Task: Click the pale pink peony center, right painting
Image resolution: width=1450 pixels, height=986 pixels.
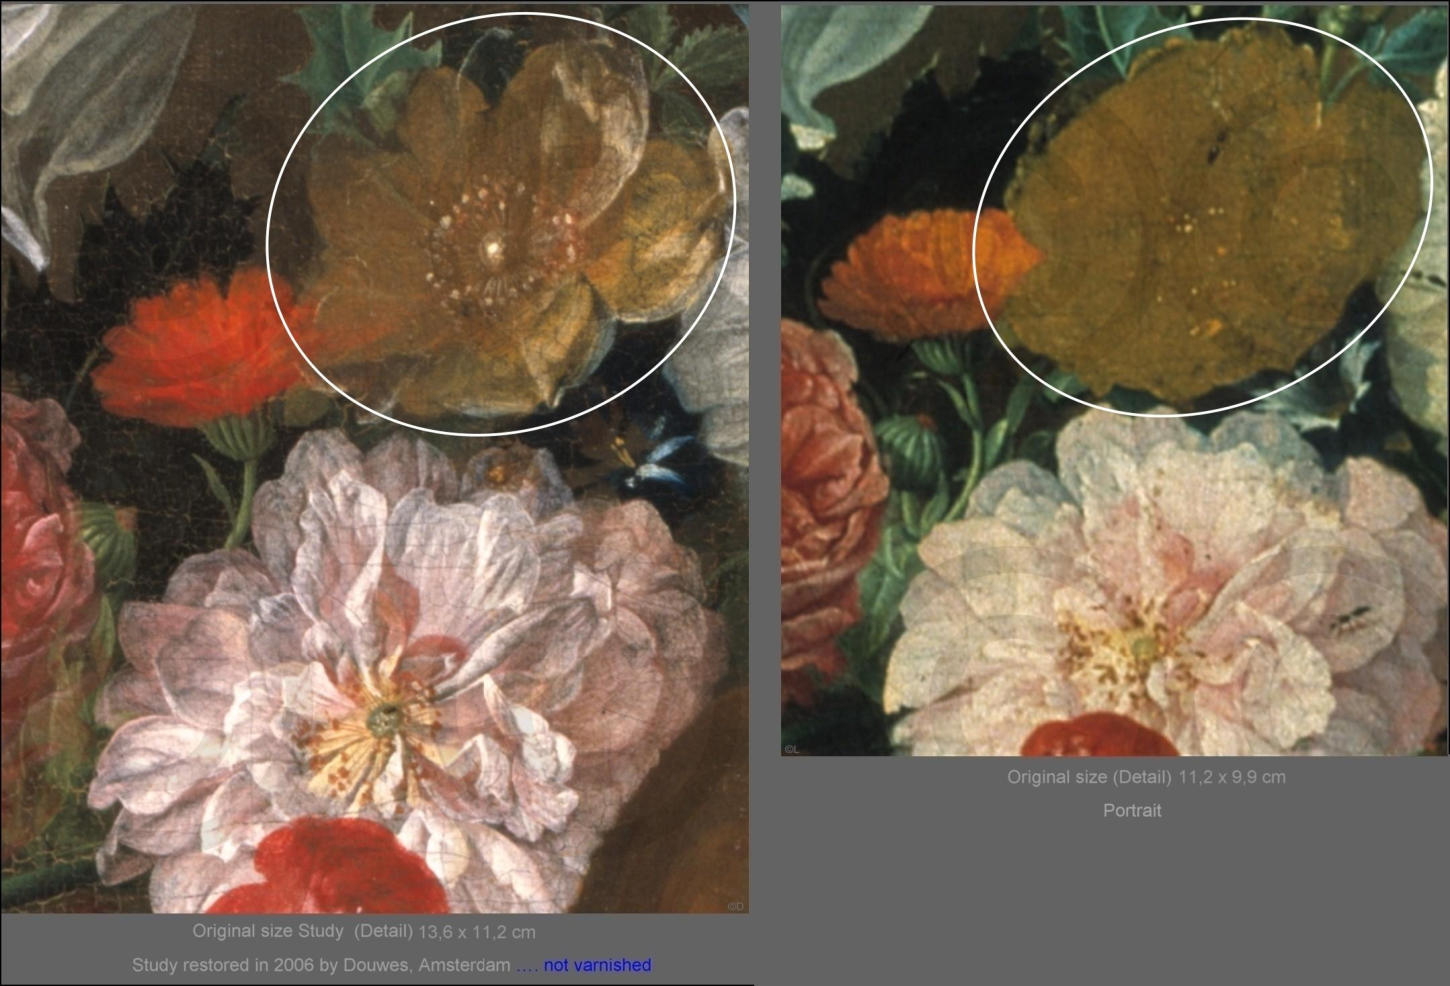Action: (1138, 648)
